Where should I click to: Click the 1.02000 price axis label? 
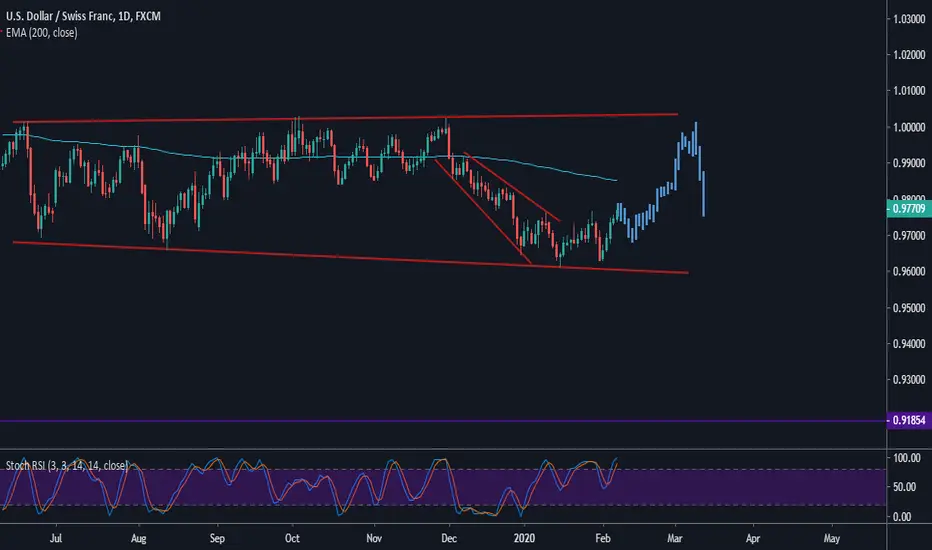click(909, 55)
